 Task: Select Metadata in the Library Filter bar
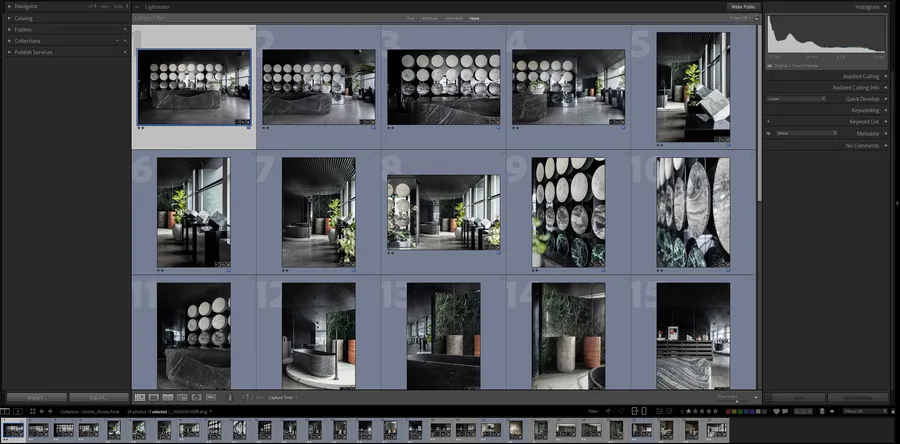coord(453,18)
